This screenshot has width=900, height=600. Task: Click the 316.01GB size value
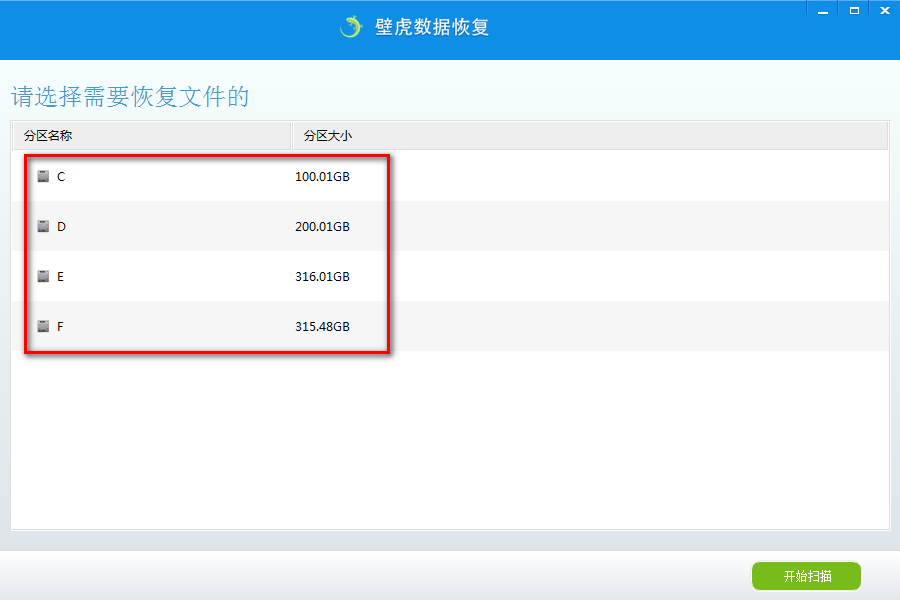pos(322,277)
